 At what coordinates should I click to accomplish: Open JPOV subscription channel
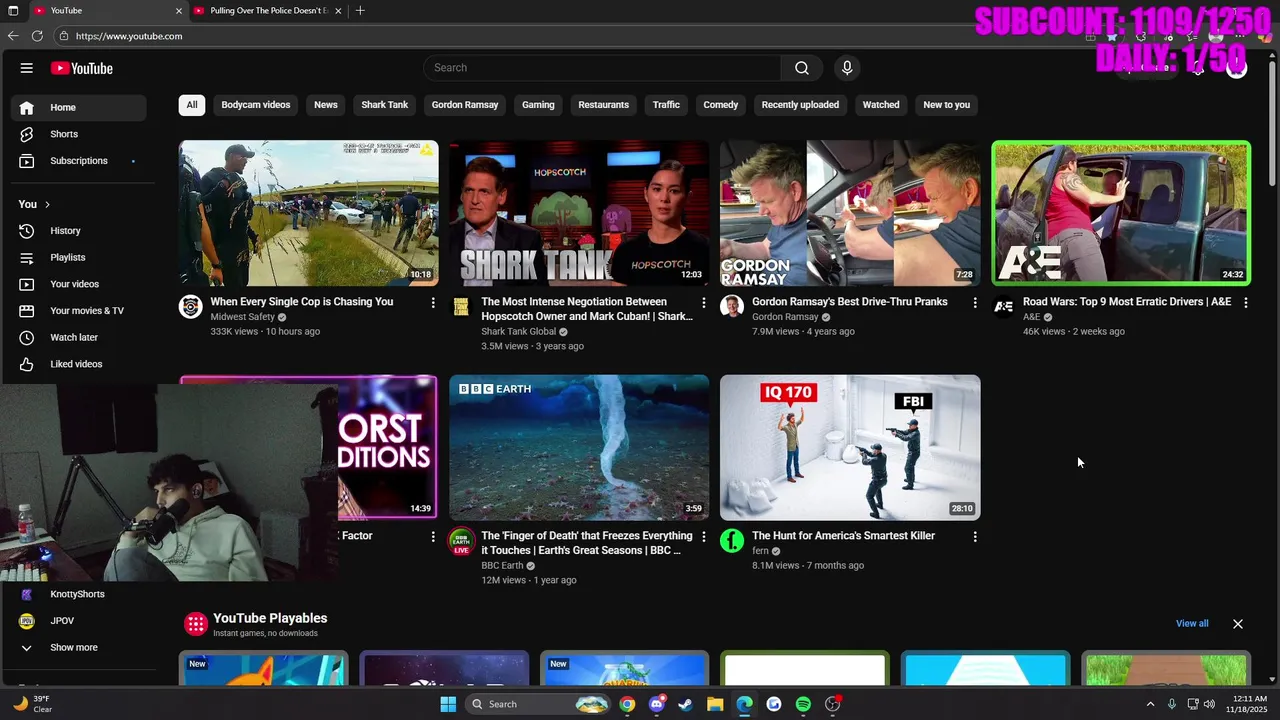pyautogui.click(x=79, y=621)
